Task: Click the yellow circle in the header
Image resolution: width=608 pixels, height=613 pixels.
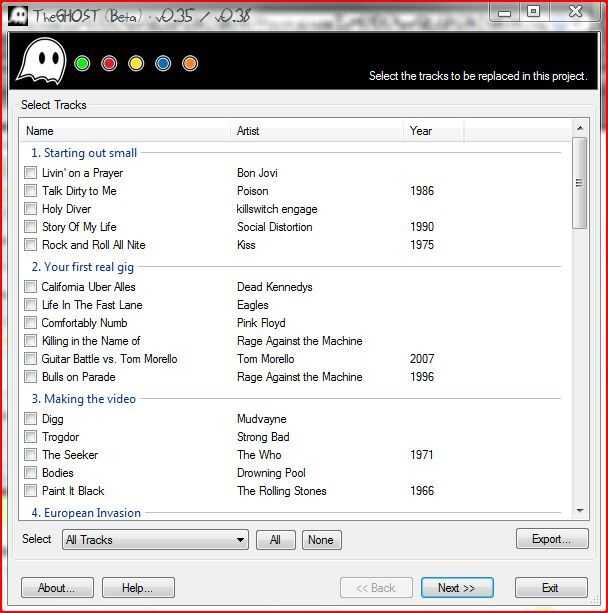Action: click(x=136, y=63)
